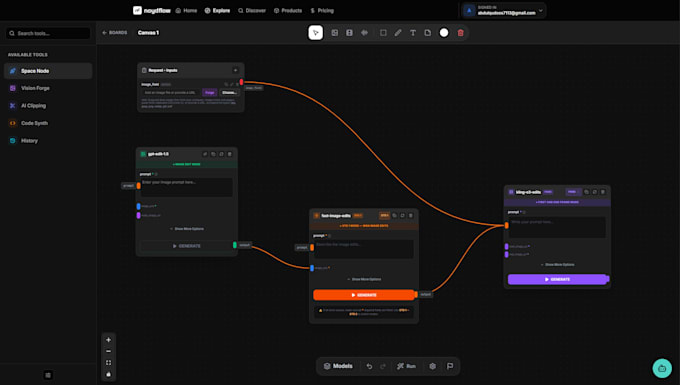Select Vision Forge in the tools list
This screenshot has height=385, width=680.
pos(48,88)
